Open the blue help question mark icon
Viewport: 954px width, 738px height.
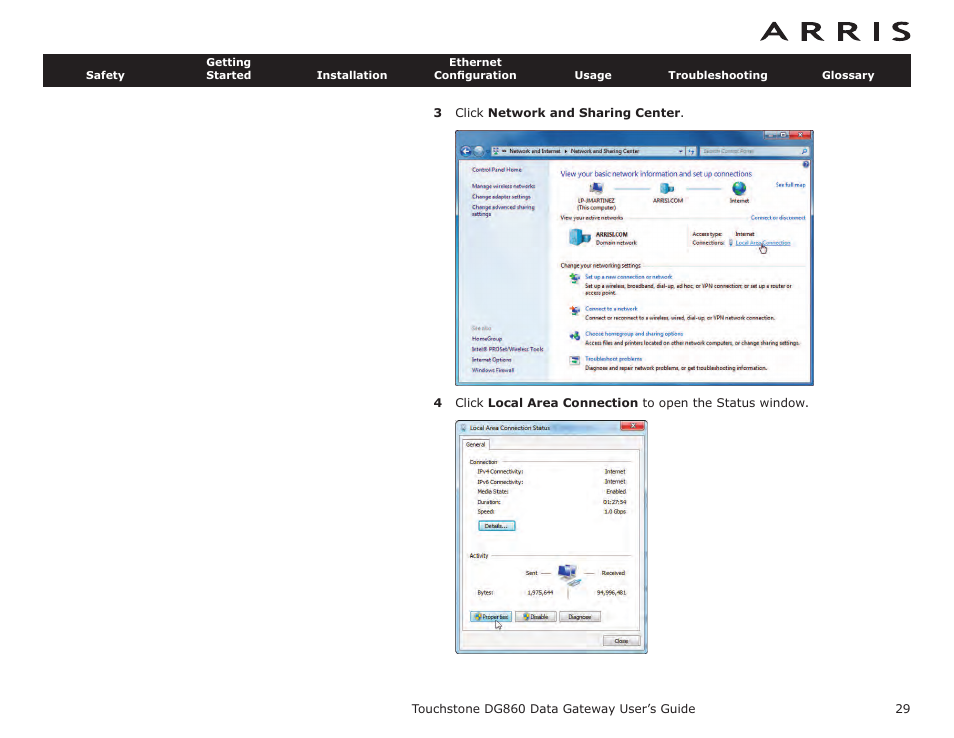[x=806, y=164]
